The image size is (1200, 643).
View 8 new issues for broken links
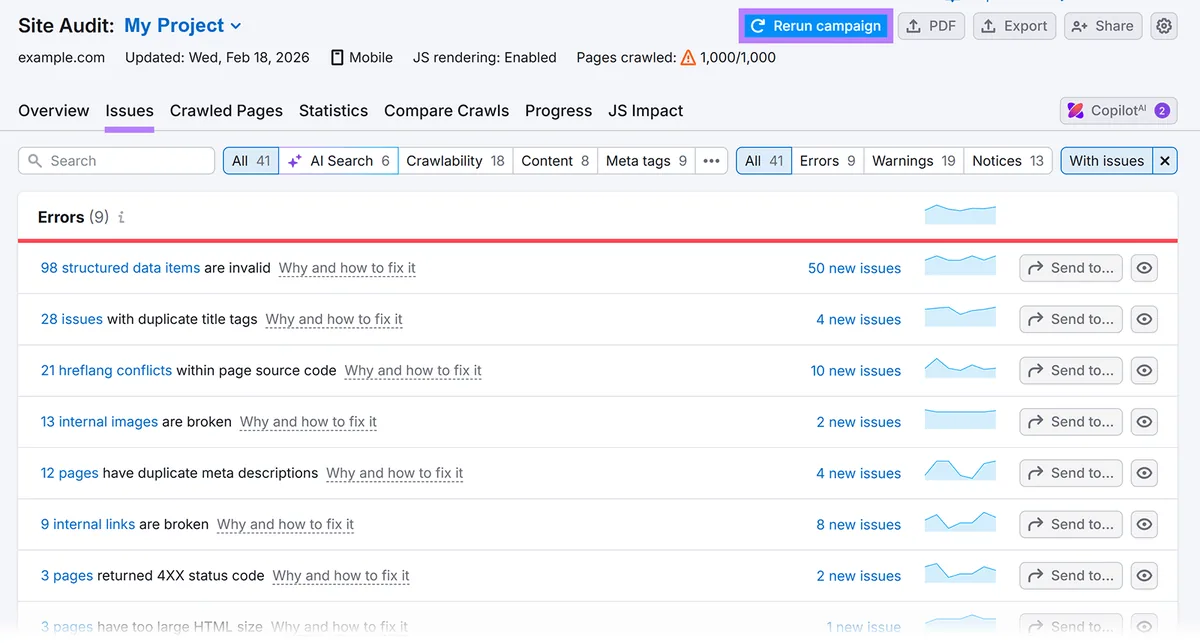[858, 524]
